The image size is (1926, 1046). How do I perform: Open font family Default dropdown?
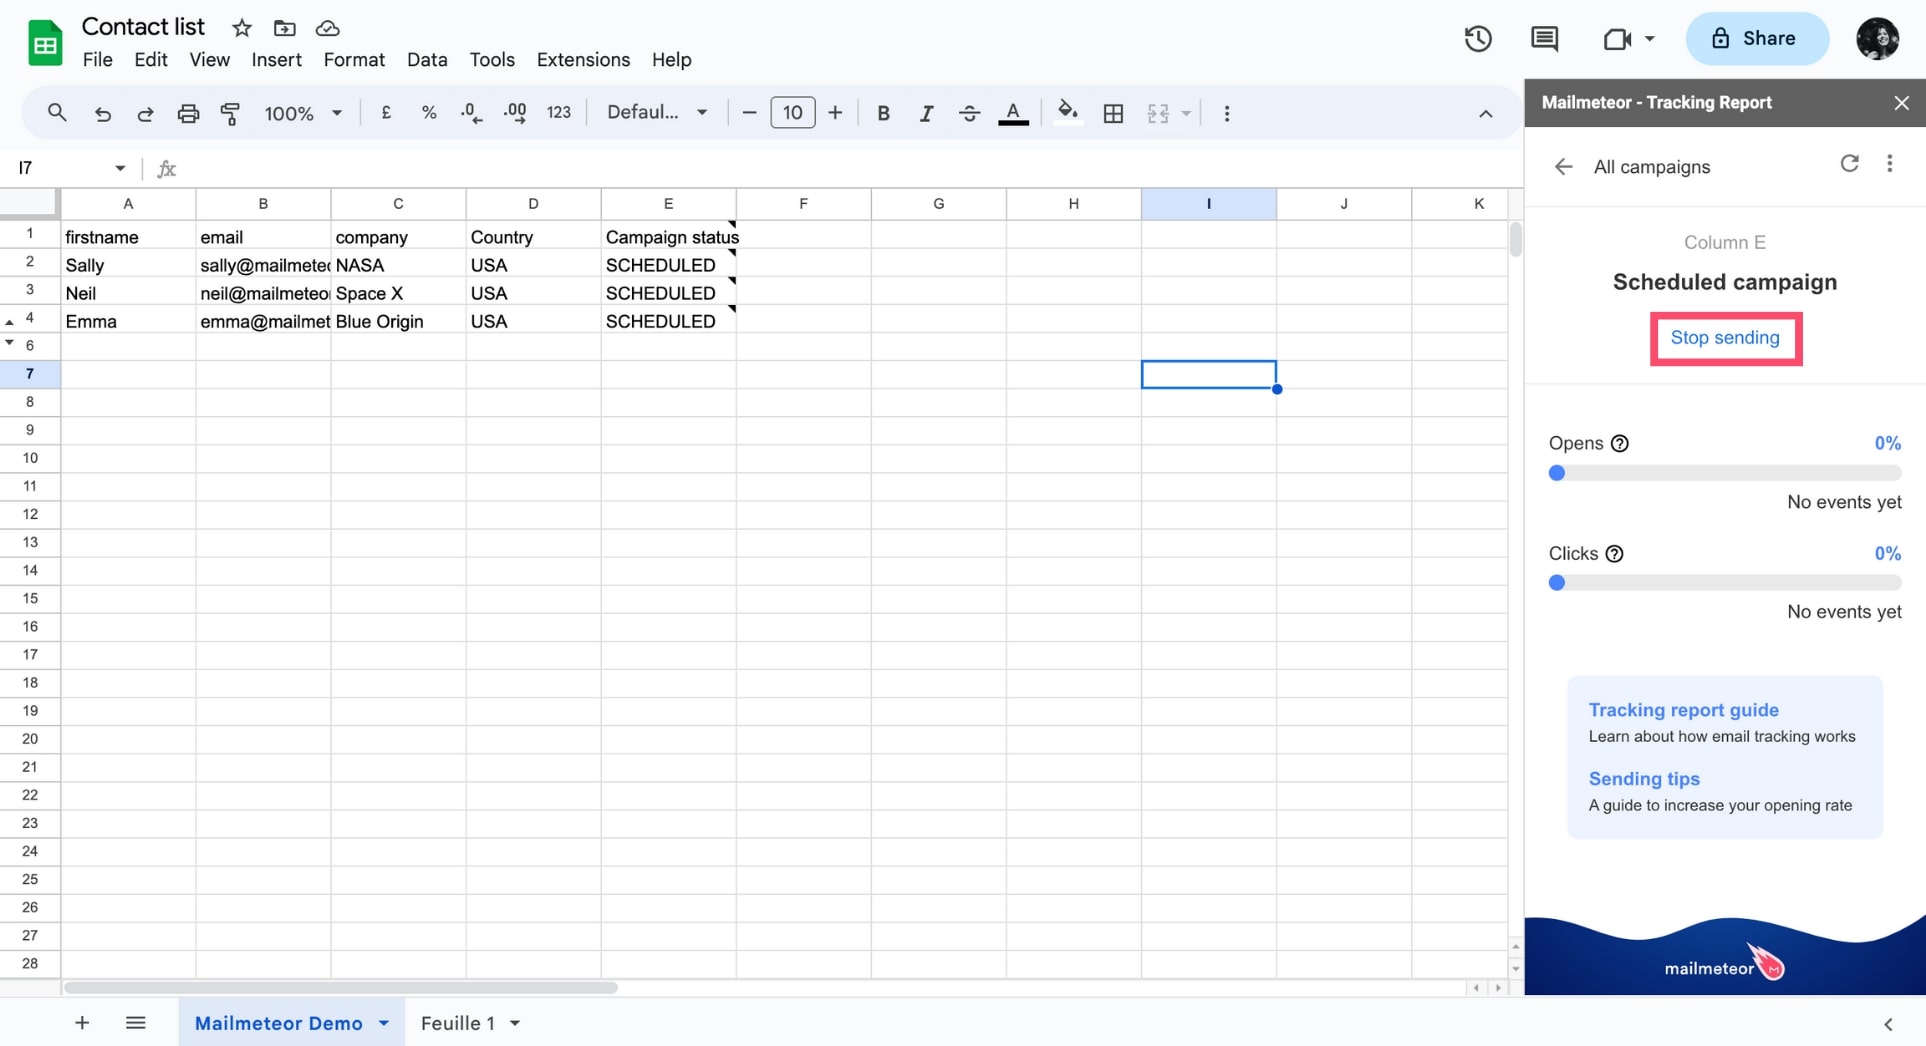657,113
